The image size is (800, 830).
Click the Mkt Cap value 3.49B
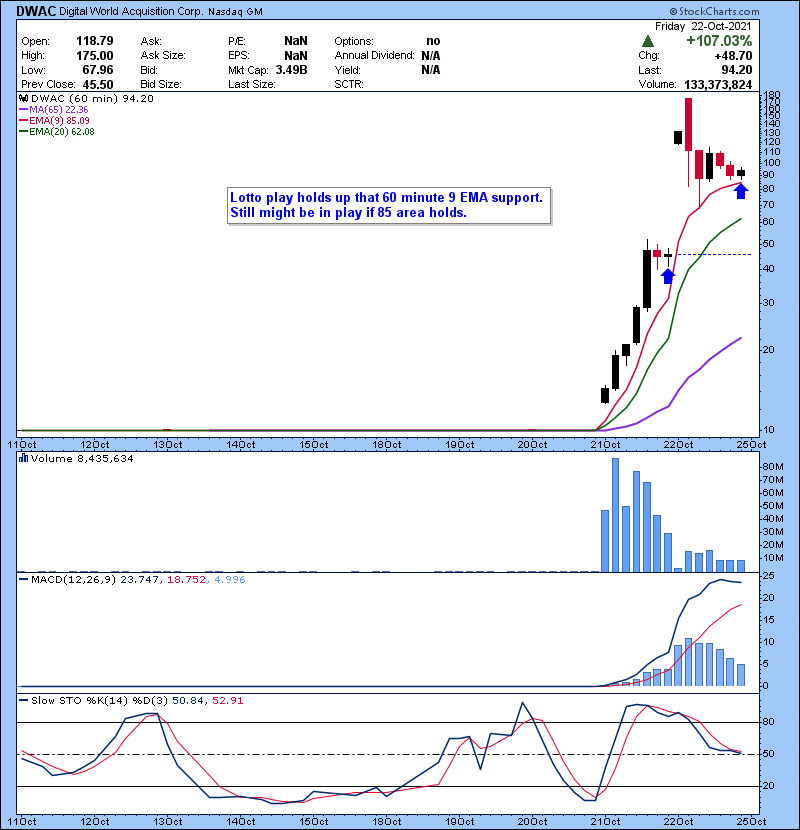tap(291, 70)
